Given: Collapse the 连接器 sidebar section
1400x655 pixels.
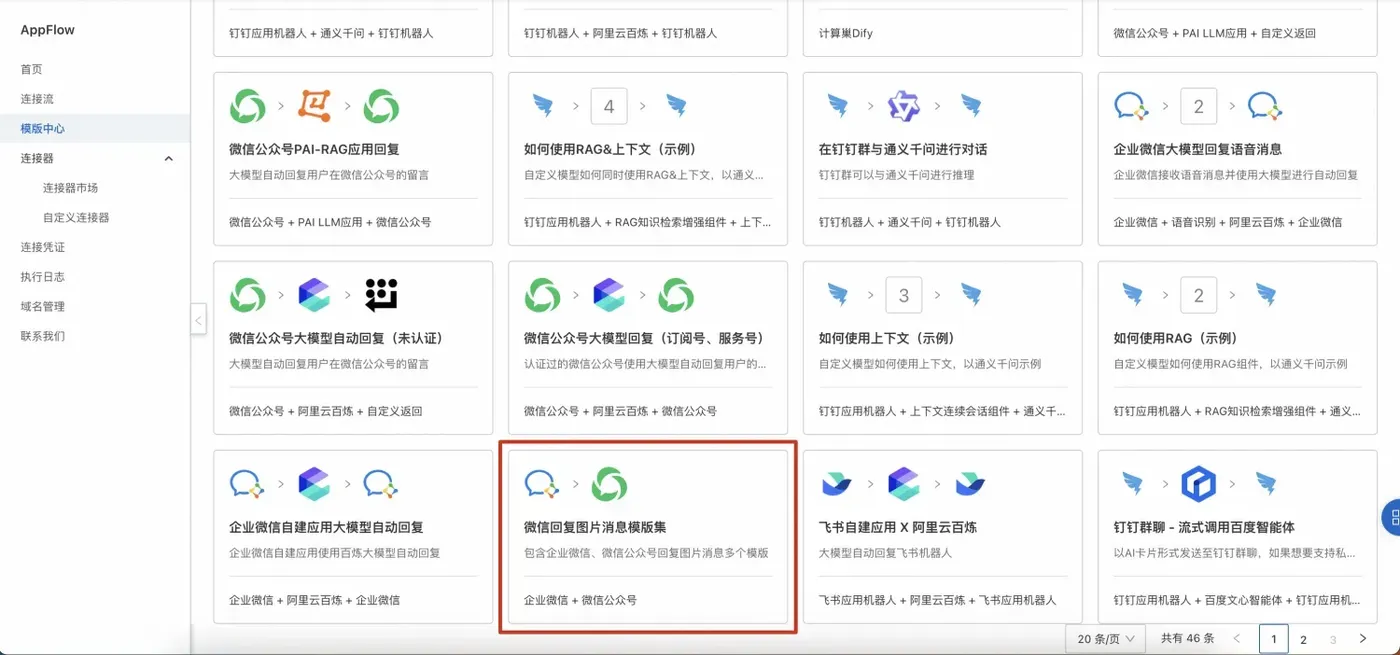Looking at the screenshot, I should (168, 158).
